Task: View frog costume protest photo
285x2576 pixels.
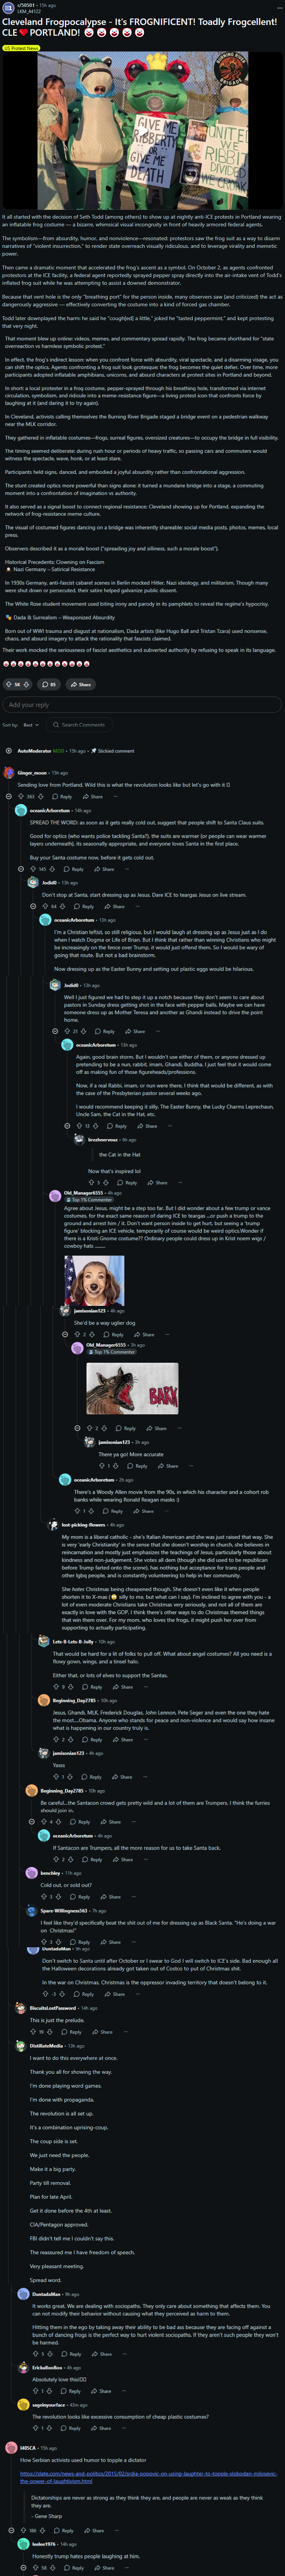Action: tap(142, 130)
